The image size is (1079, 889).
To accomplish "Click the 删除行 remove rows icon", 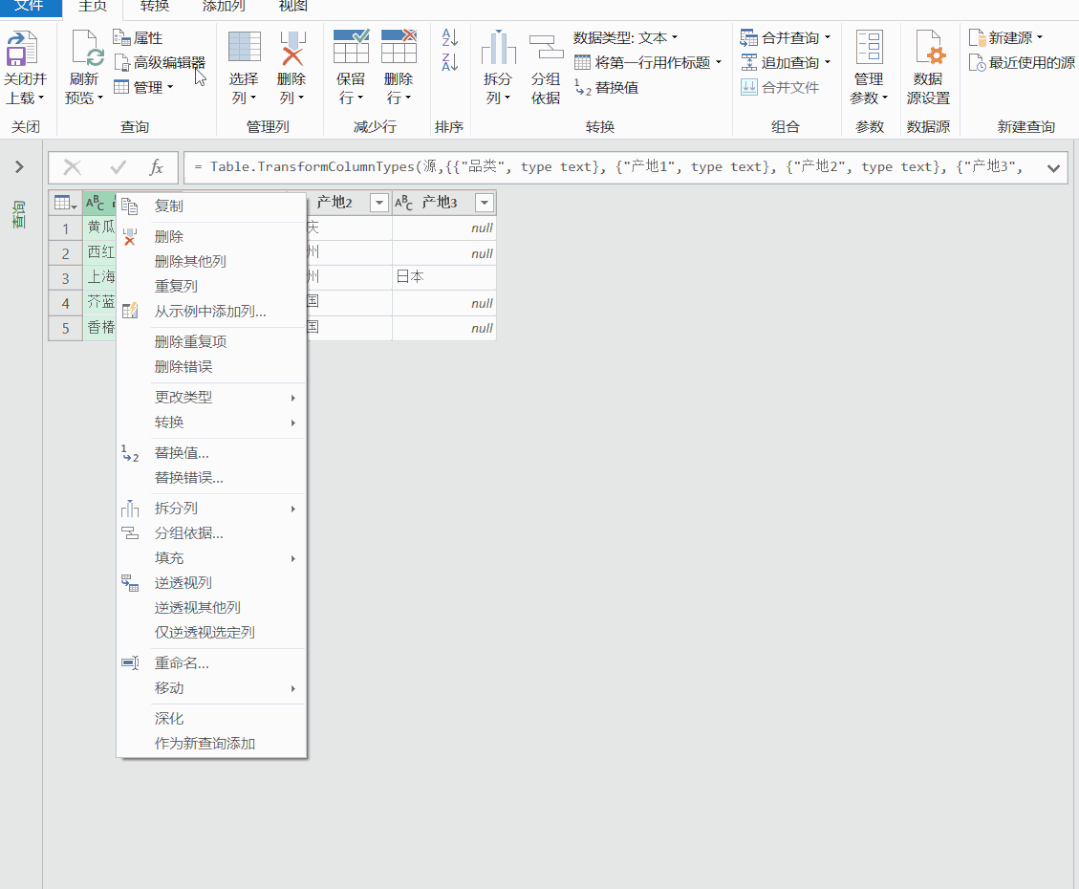I will (x=398, y=47).
